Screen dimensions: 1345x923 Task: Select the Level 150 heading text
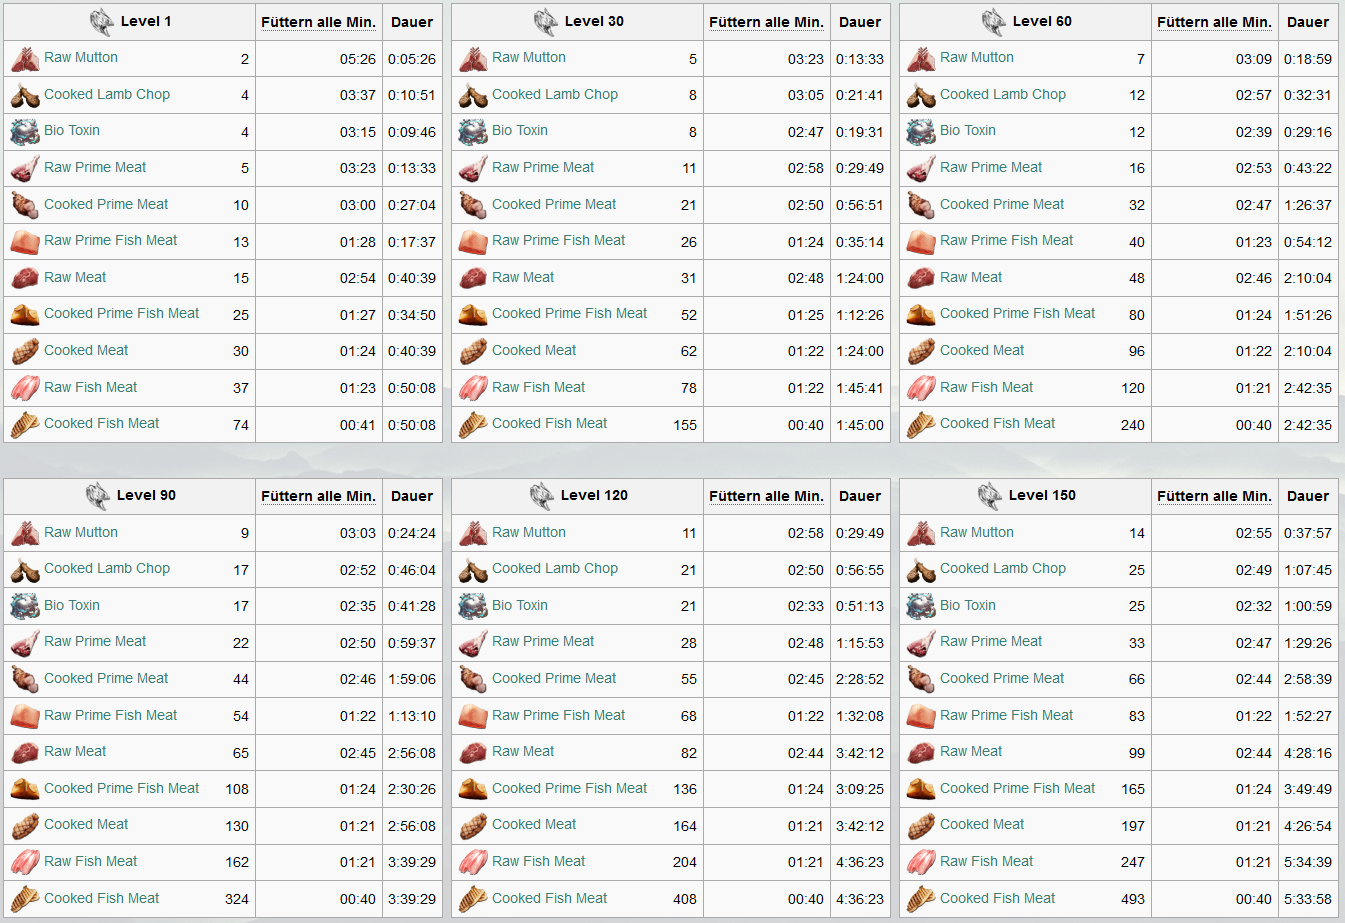[1042, 495]
